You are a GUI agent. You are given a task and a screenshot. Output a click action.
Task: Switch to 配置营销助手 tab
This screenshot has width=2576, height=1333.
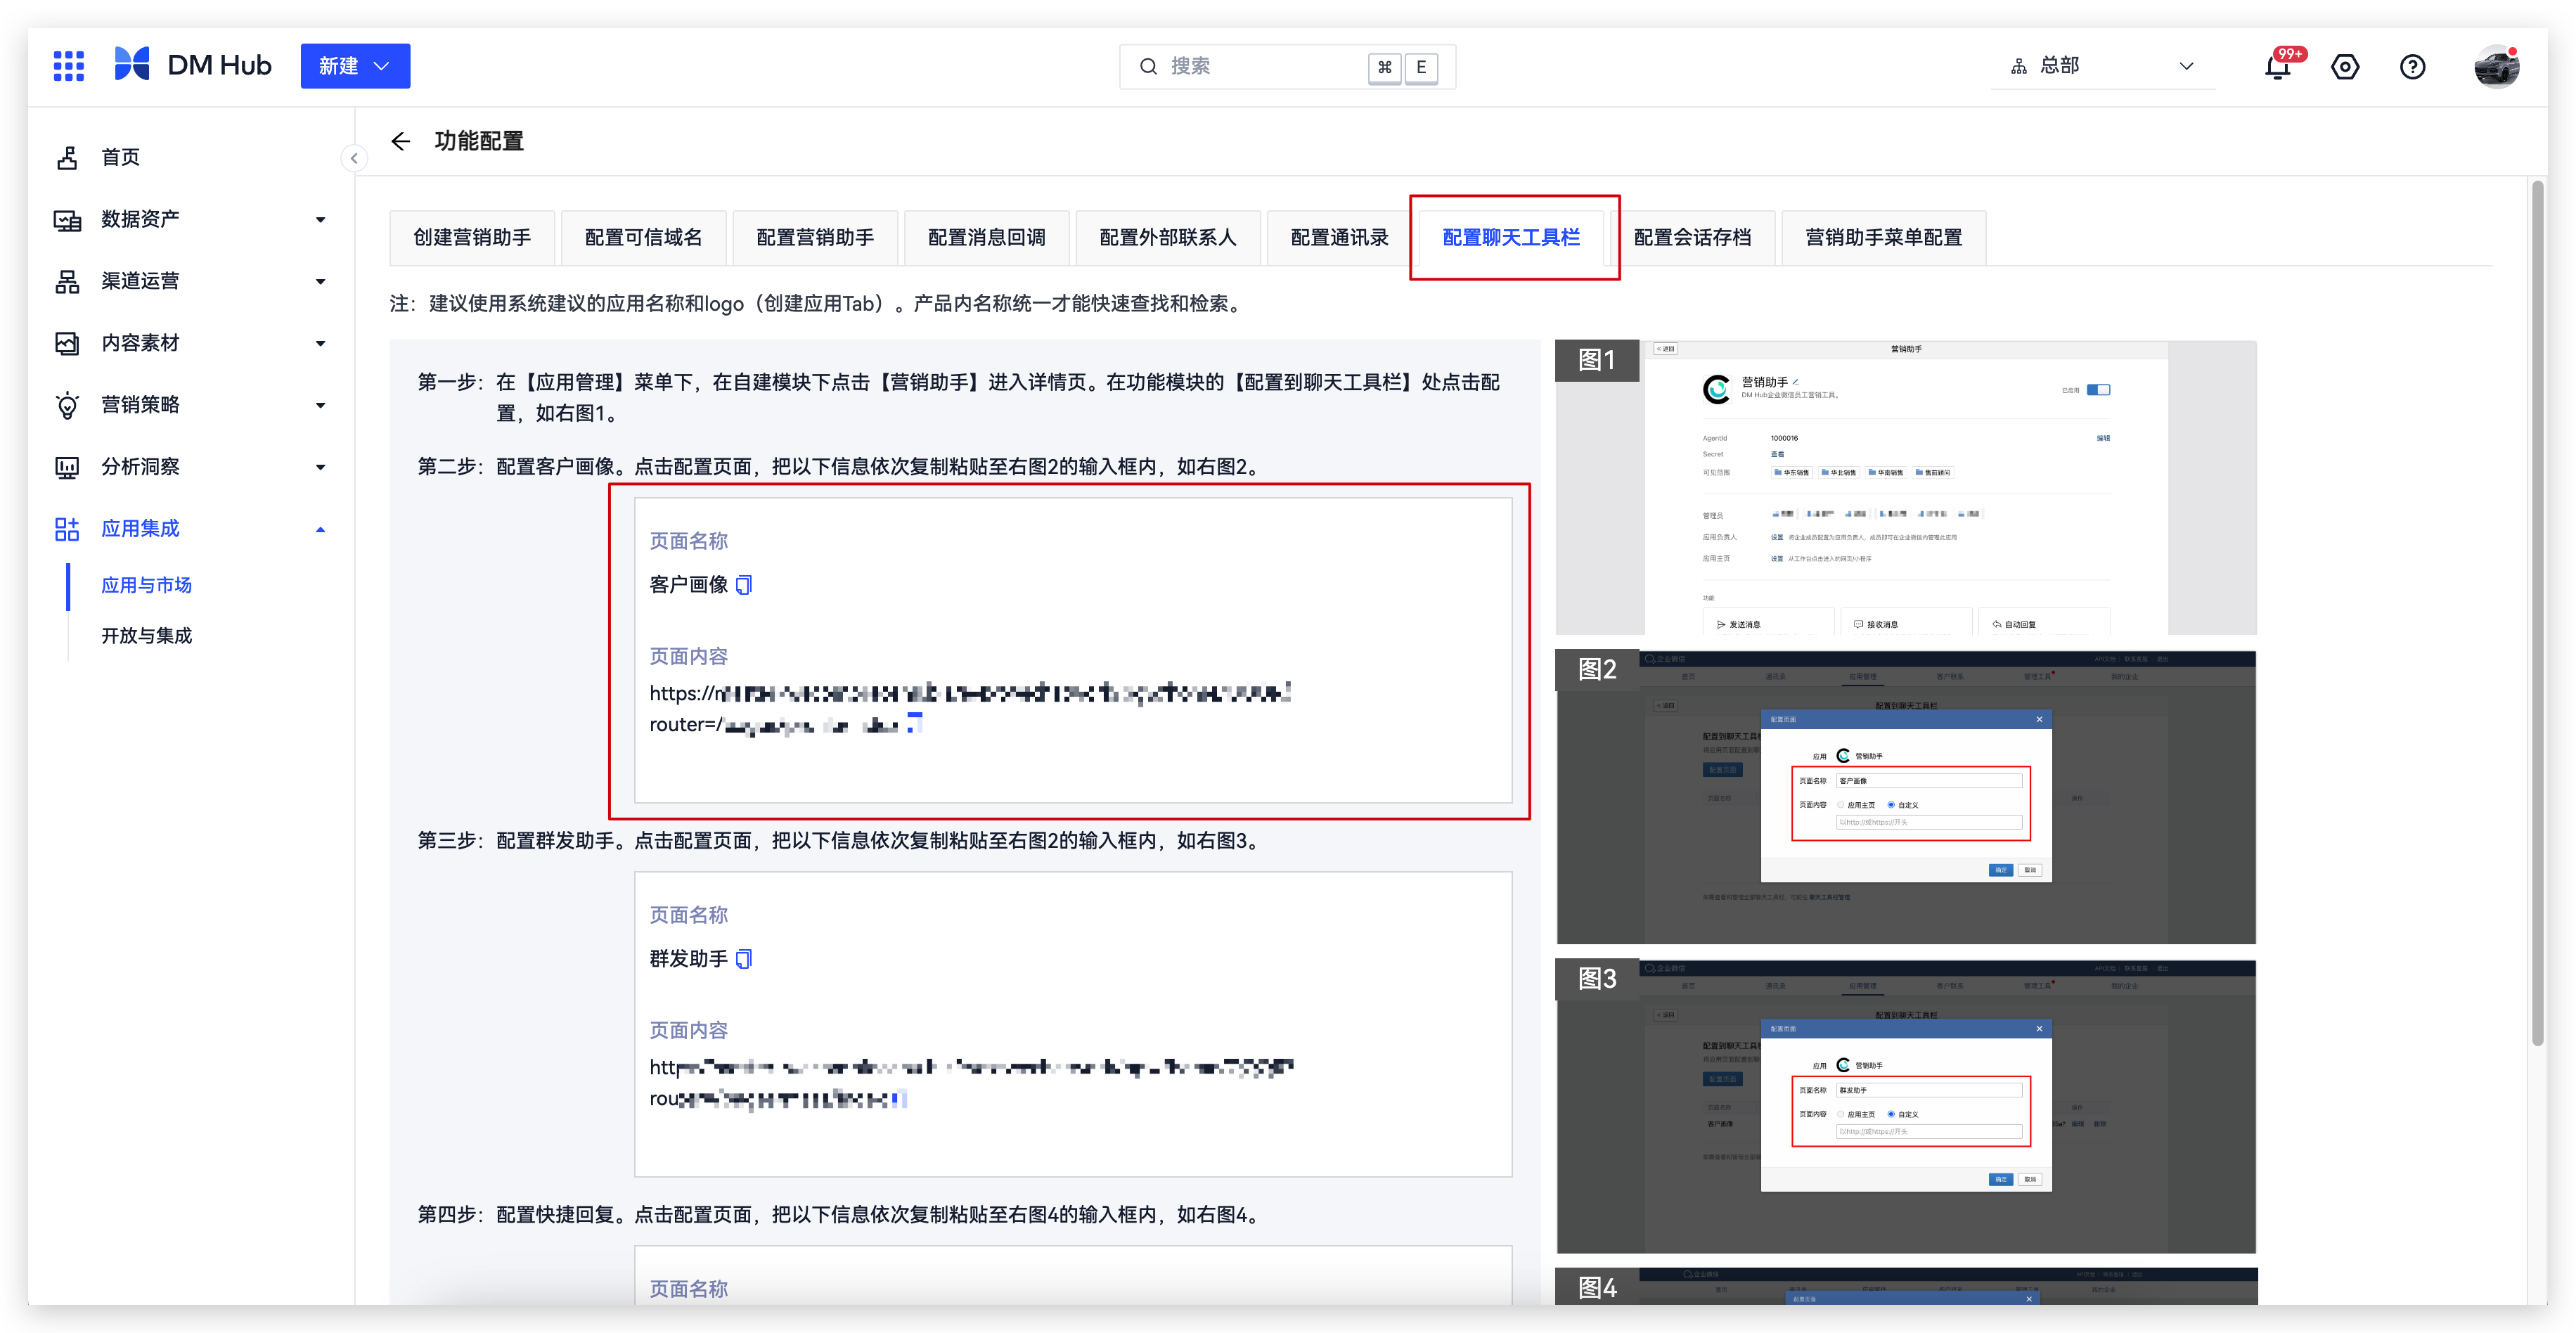(x=816, y=238)
